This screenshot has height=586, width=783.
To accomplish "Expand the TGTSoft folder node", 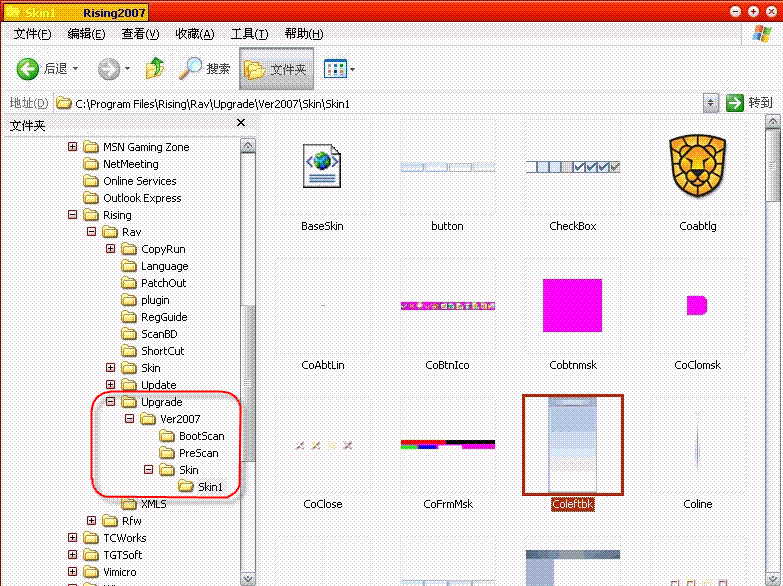I will pos(72,554).
